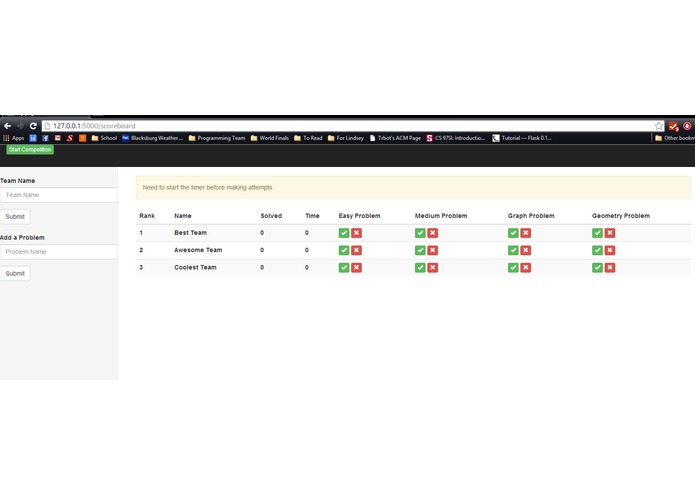Screen dimensions: 695x494
Task: Open the Blacksburg Weather bookmark
Action: coord(152,138)
